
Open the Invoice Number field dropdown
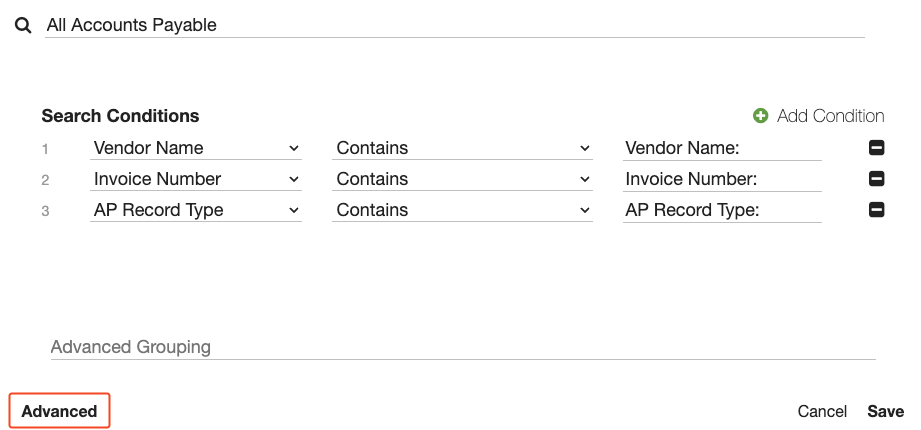coord(195,179)
